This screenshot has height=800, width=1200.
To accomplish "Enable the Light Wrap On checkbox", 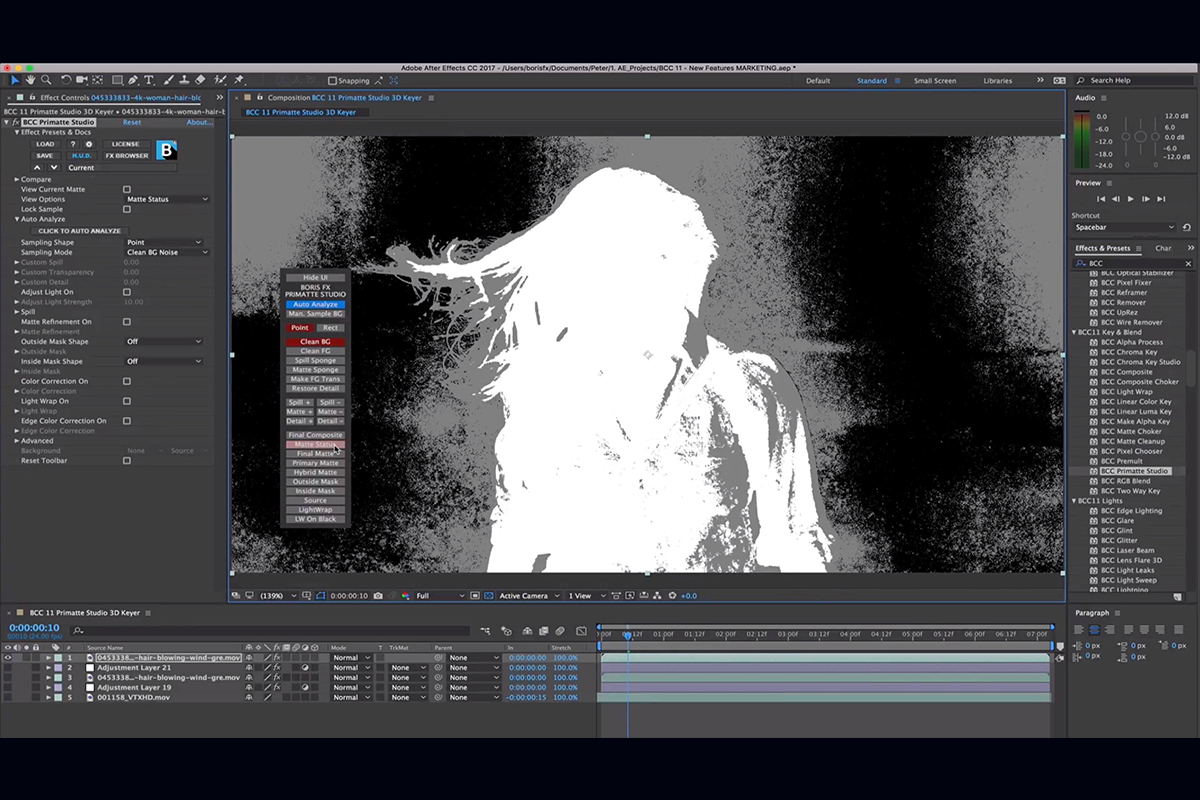I will pyautogui.click(x=127, y=401).
